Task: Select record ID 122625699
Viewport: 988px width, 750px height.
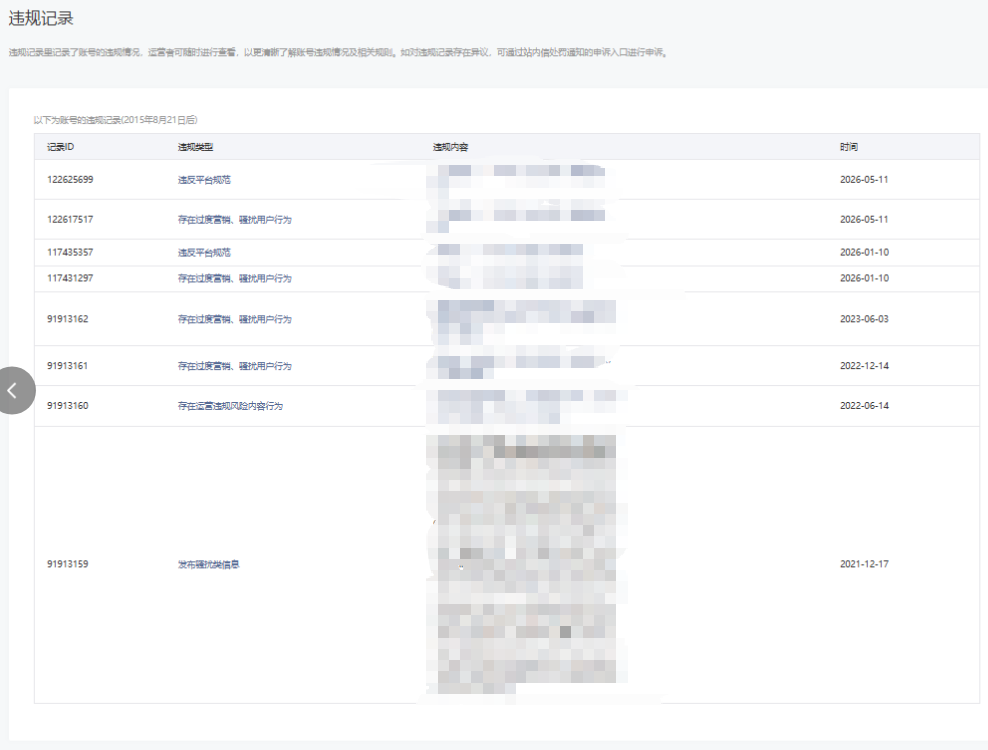Action: coord(70,180)
